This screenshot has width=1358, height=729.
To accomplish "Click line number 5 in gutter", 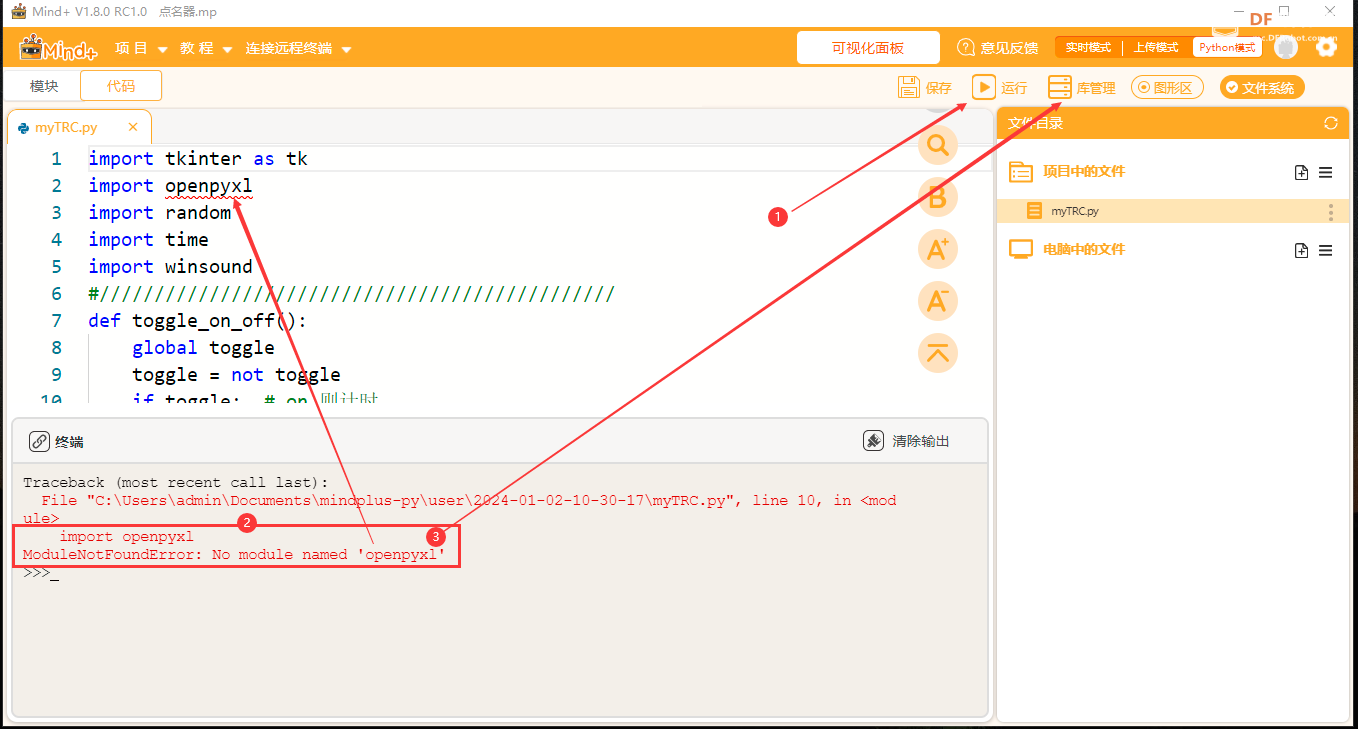I will pyautogui.click(x=56, y=267).
